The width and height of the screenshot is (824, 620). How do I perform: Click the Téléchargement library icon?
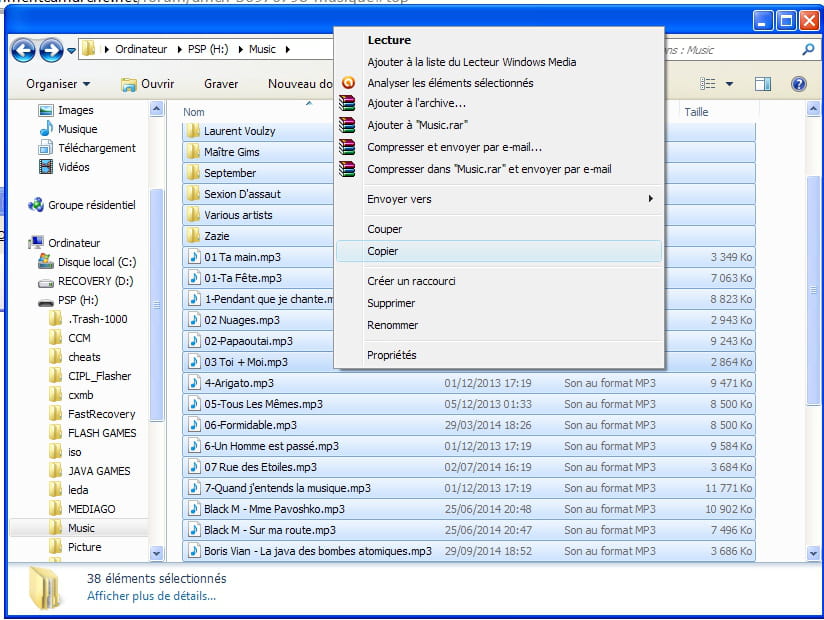pos(46,148)
